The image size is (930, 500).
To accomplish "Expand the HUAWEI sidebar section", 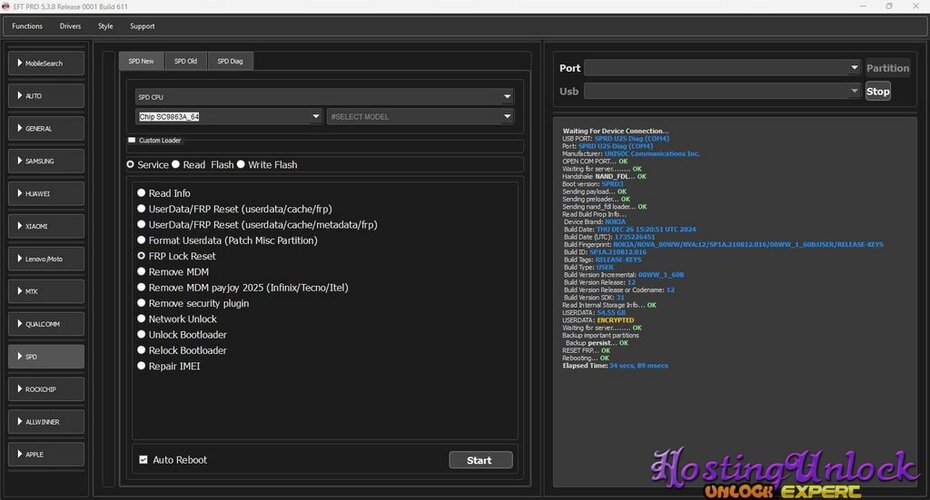I will click(46, 194).
